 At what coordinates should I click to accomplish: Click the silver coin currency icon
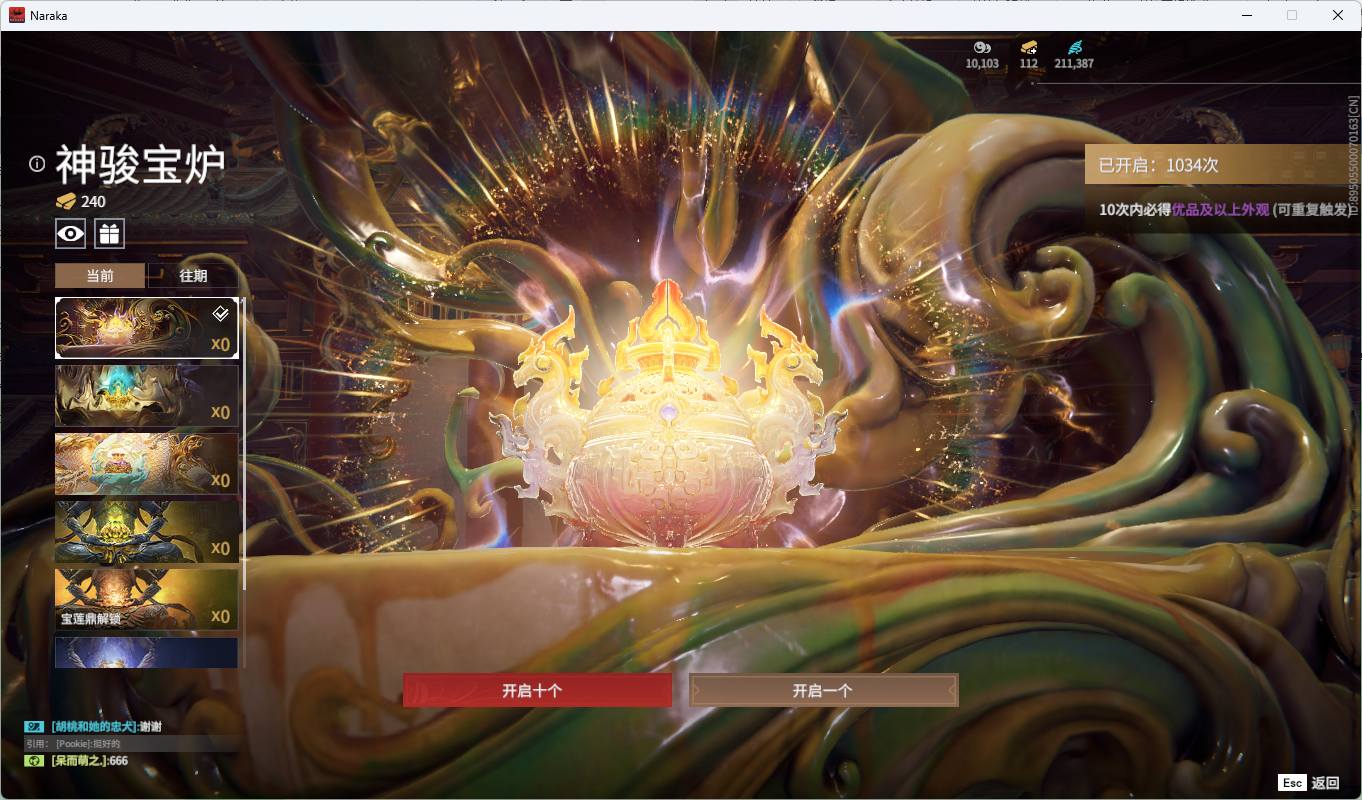(x=982, y=47)
